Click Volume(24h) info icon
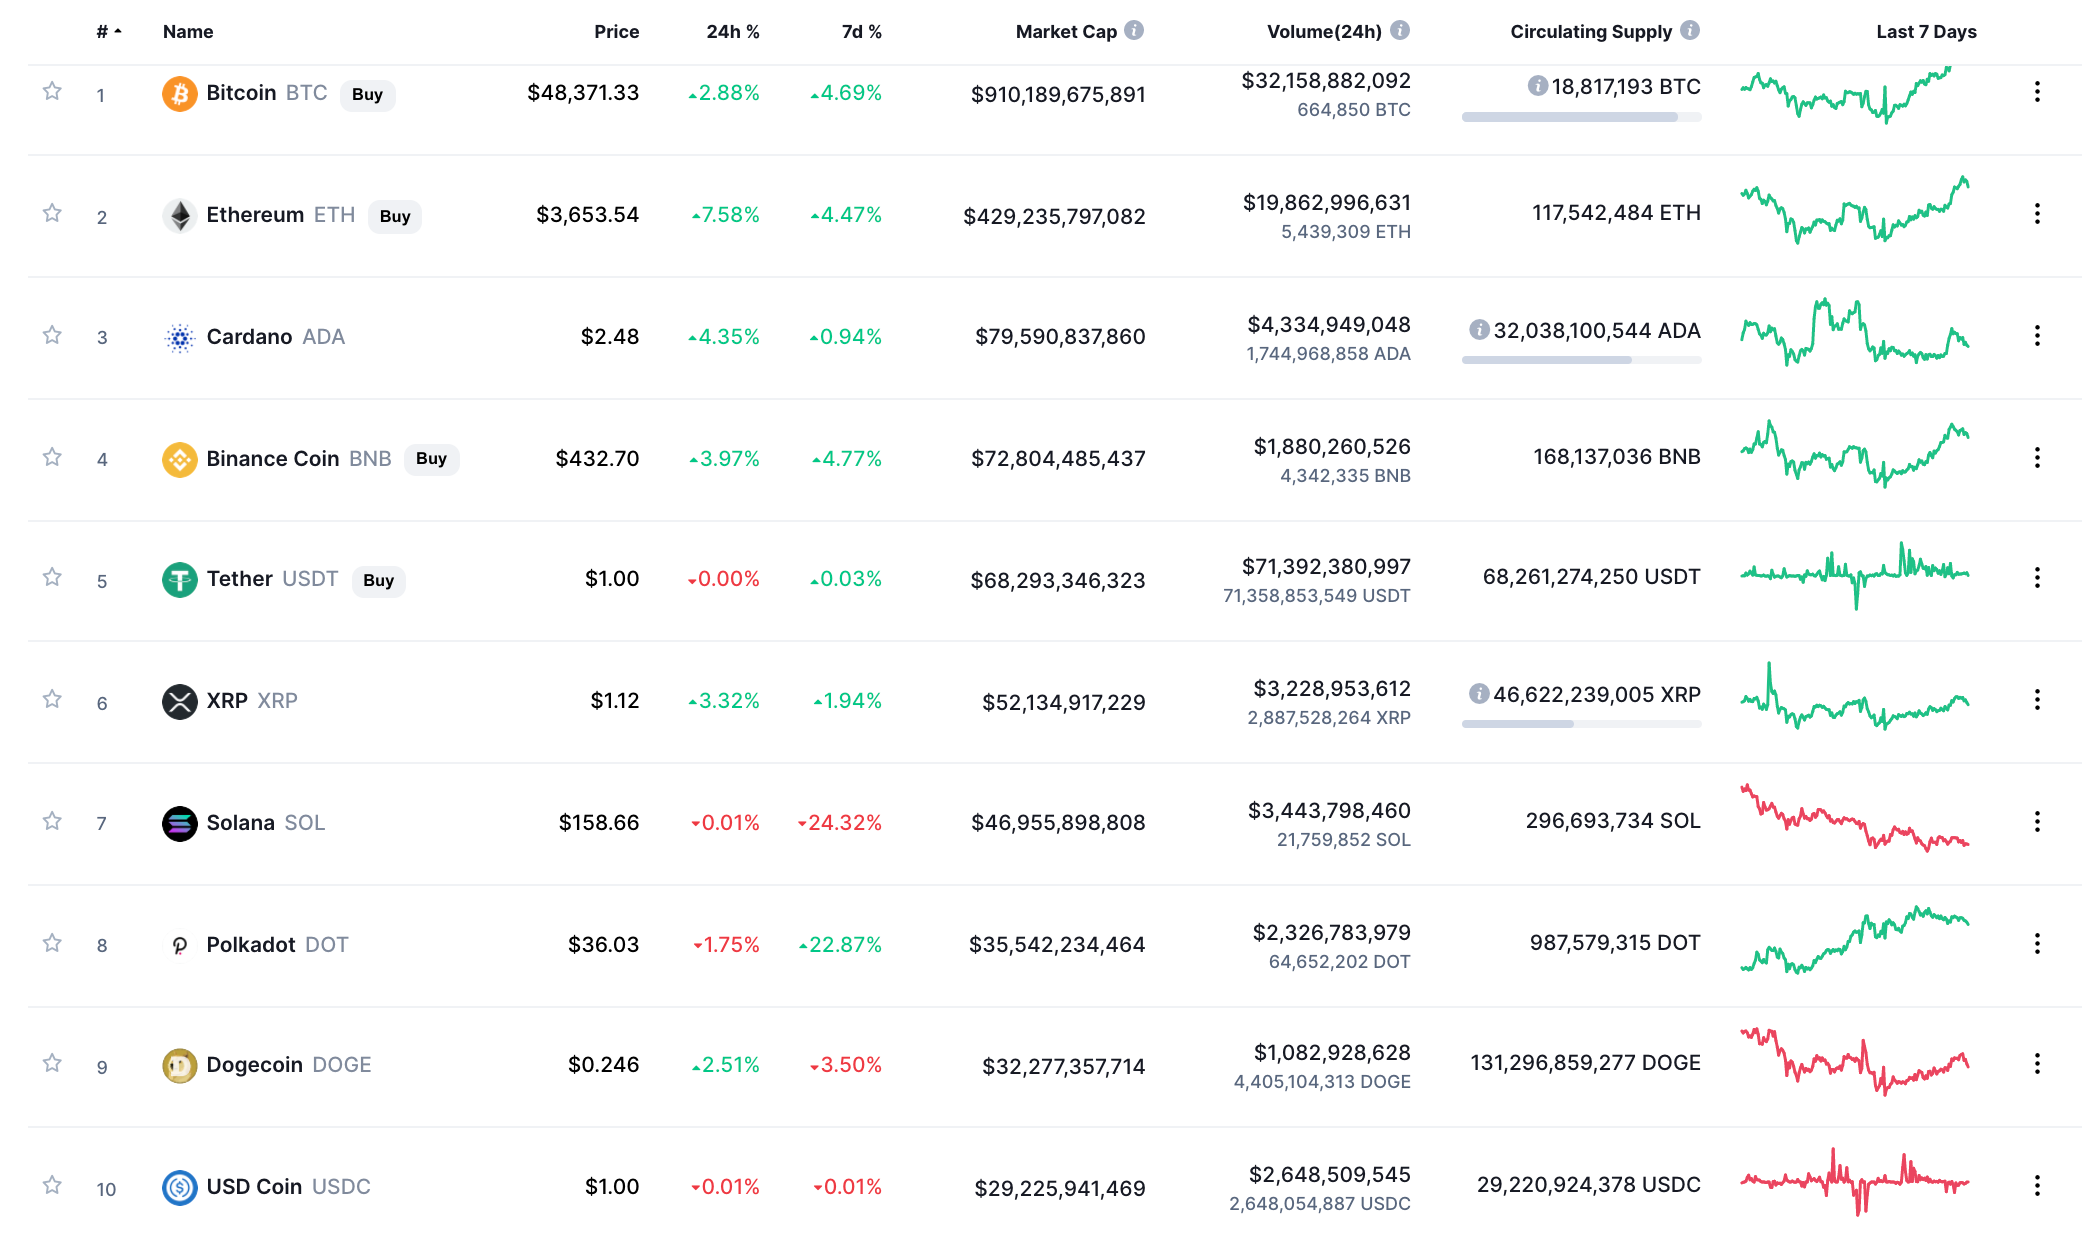2086x1234 pixels. pos(1400,31)
